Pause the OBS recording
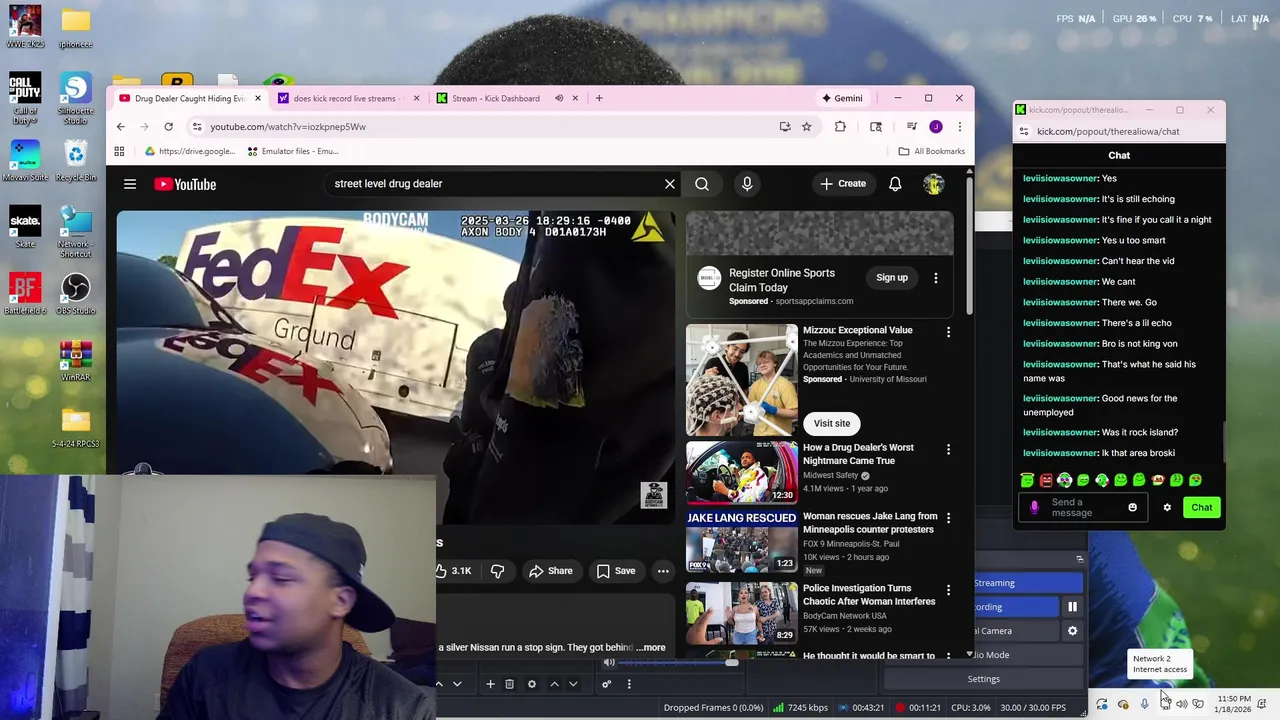 pos(1072,607)
